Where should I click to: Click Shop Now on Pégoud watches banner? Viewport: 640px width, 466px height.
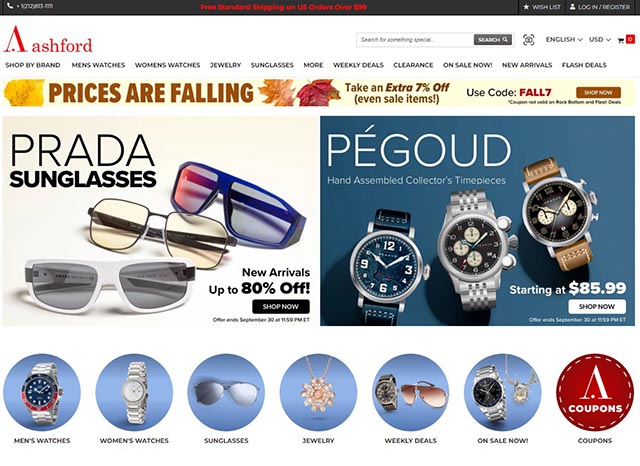coord(597,306)
